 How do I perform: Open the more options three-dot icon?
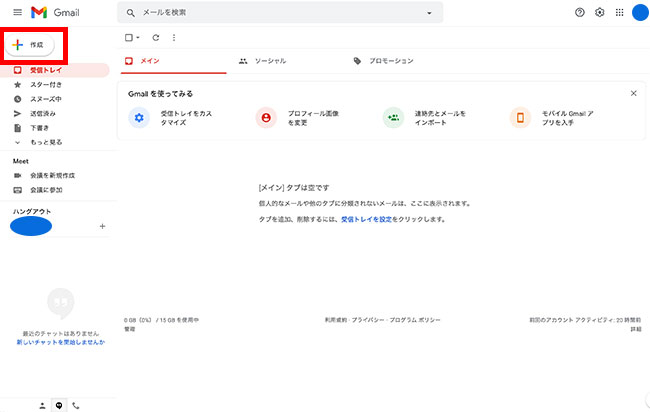pyautogui.click(x=174, y=38)
